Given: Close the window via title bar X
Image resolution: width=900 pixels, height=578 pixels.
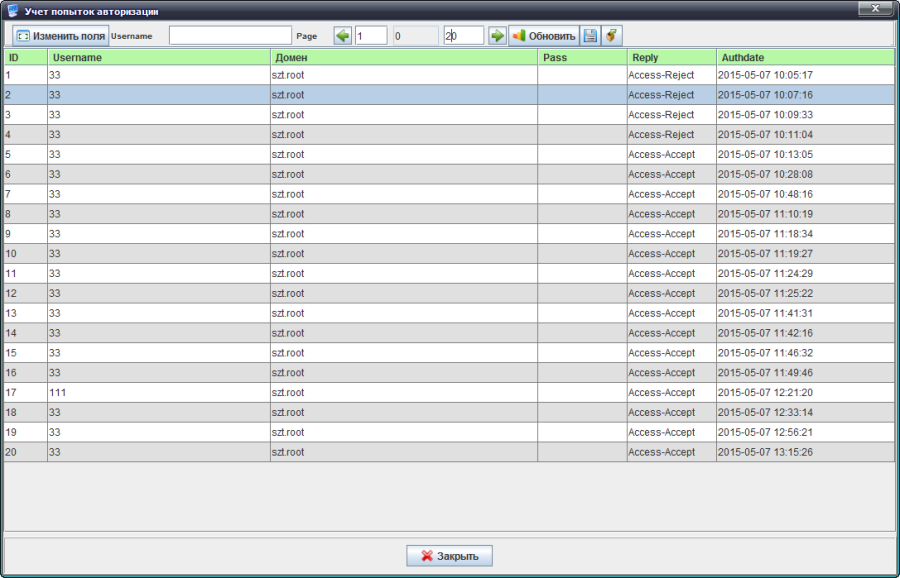Looking at the screenshot, I should click(875, 9).
